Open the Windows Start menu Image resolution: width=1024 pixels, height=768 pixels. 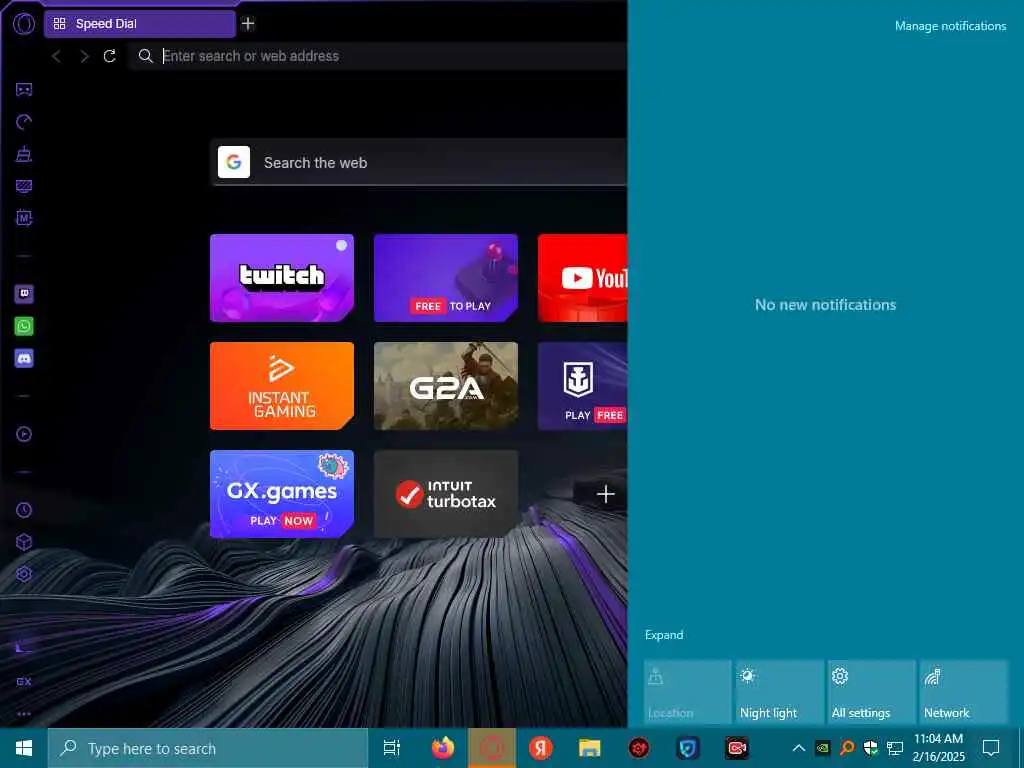24,748
